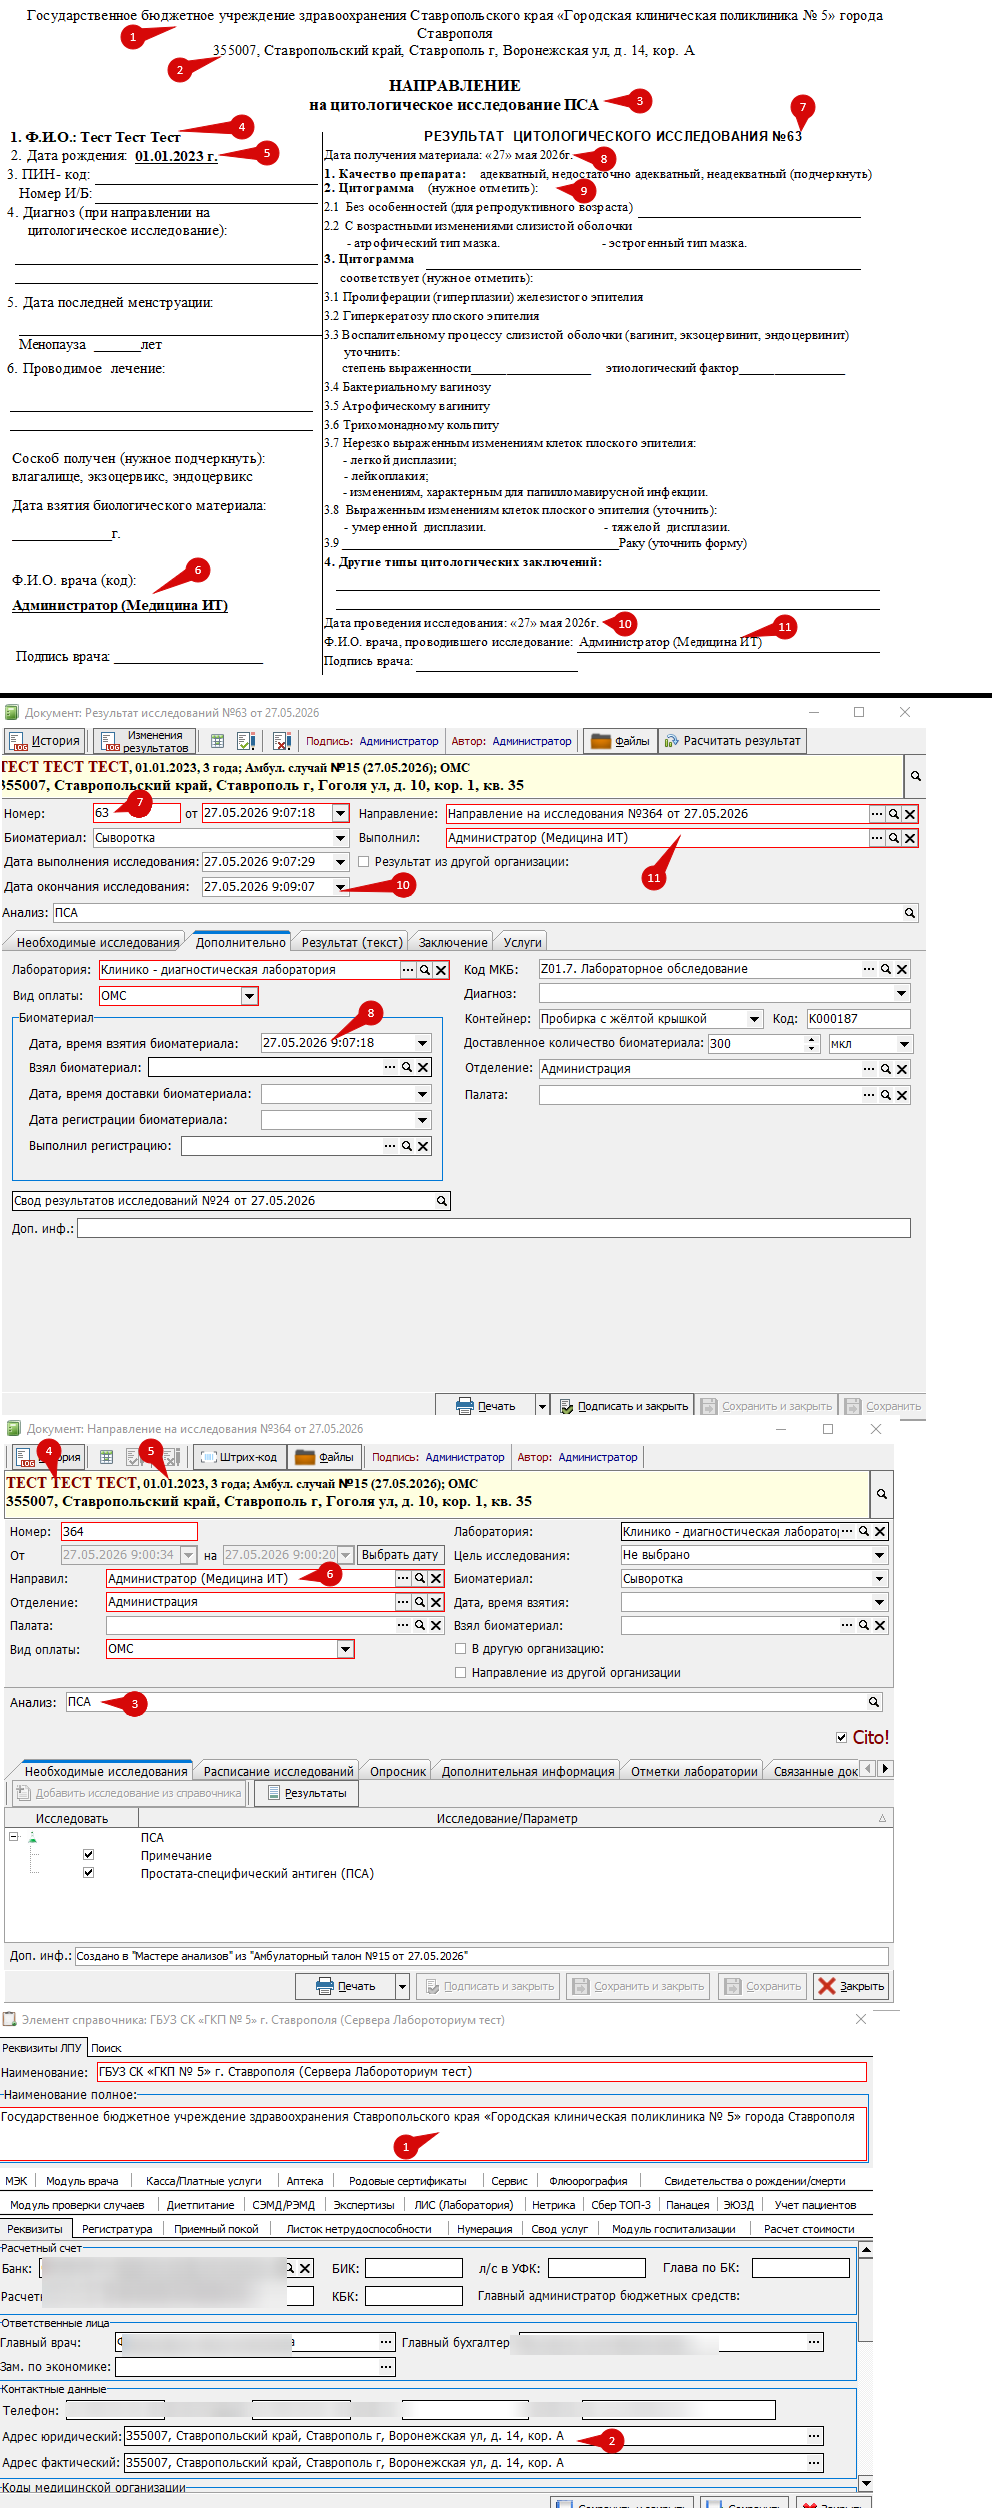Click magnifier icon in Анализ ПСА field of Результат window
The image size is (992, 2508).
point(910,913)
